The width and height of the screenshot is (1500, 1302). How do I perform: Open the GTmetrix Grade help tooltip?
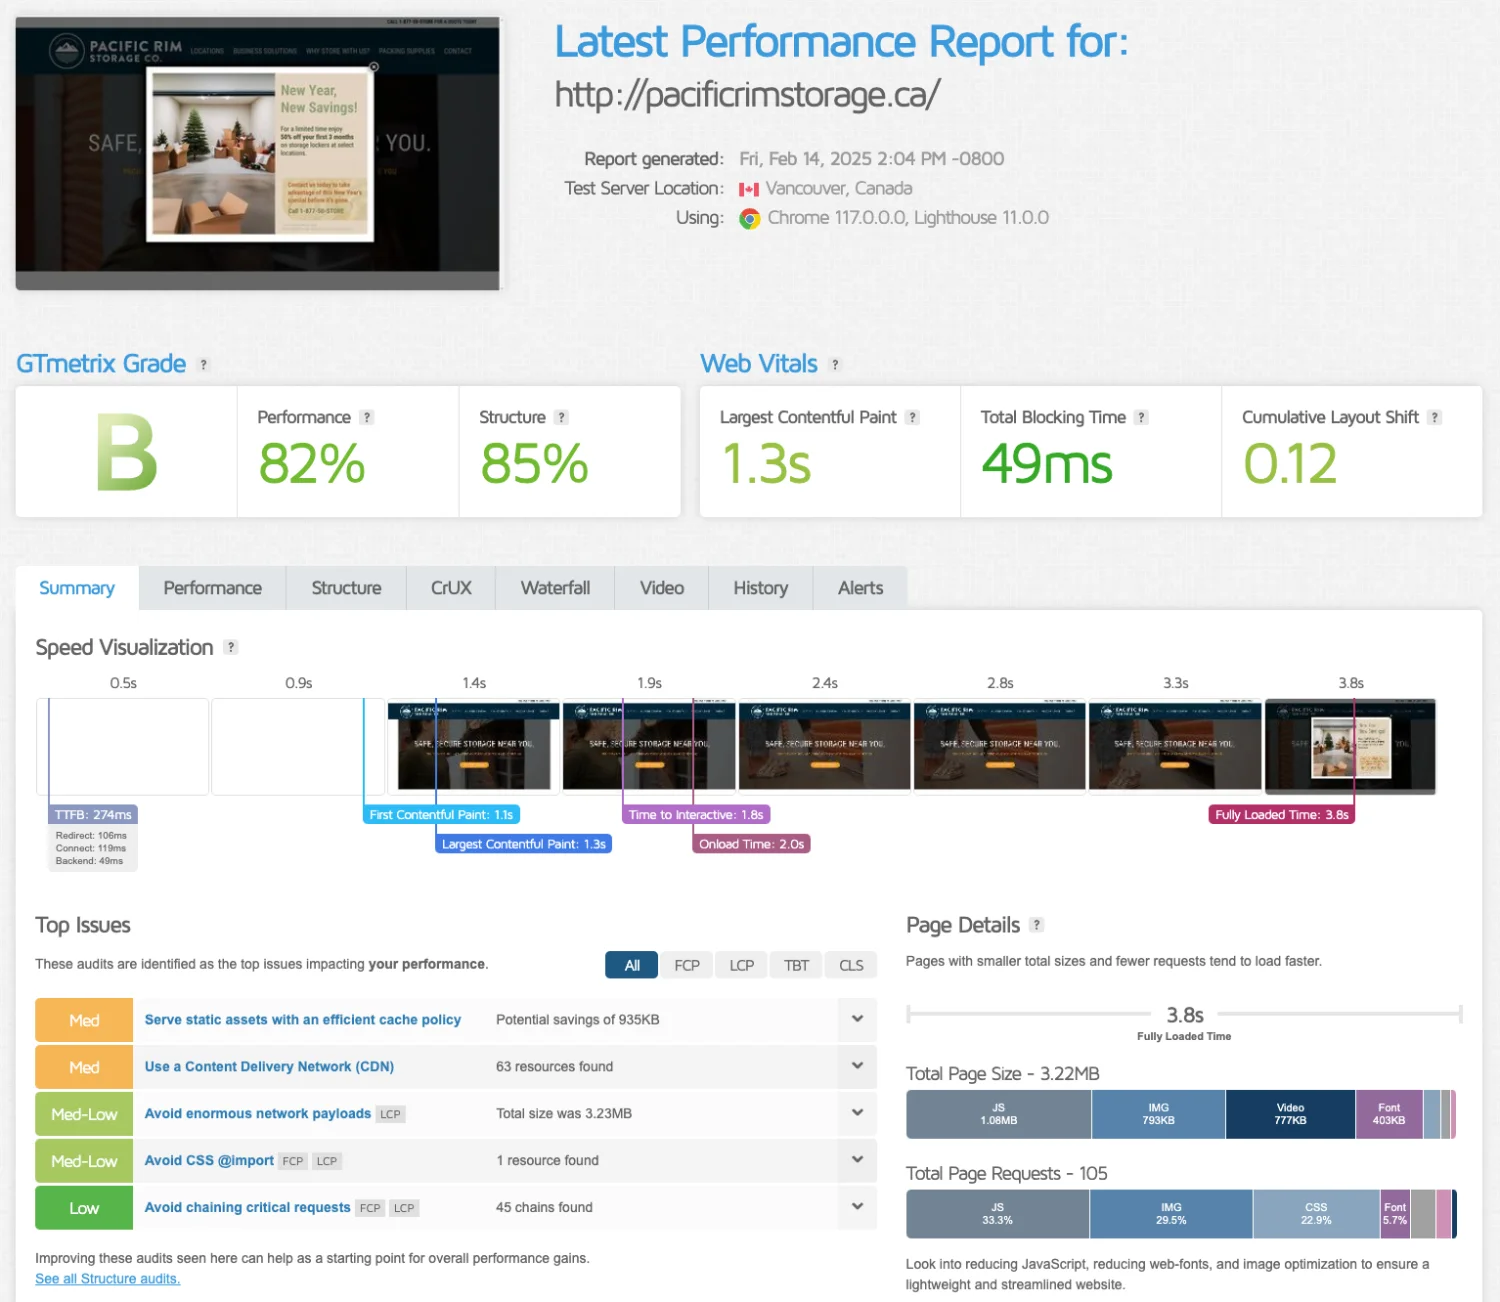[204, 364]
